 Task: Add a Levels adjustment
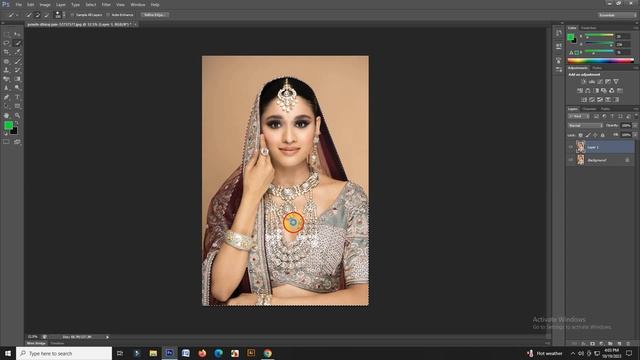pos(591,82)
